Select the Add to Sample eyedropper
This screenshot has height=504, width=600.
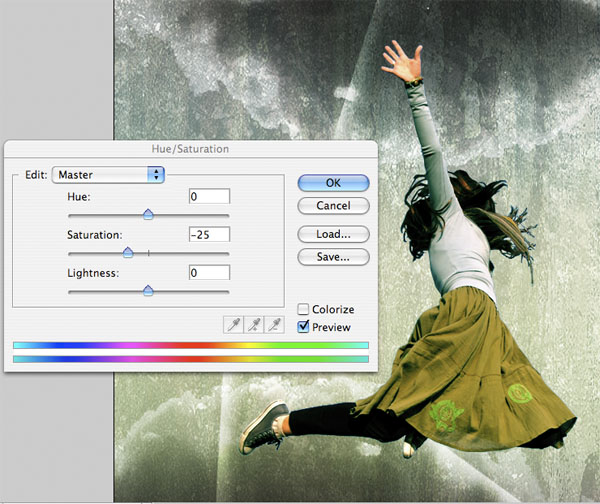[x=254, y=325]
